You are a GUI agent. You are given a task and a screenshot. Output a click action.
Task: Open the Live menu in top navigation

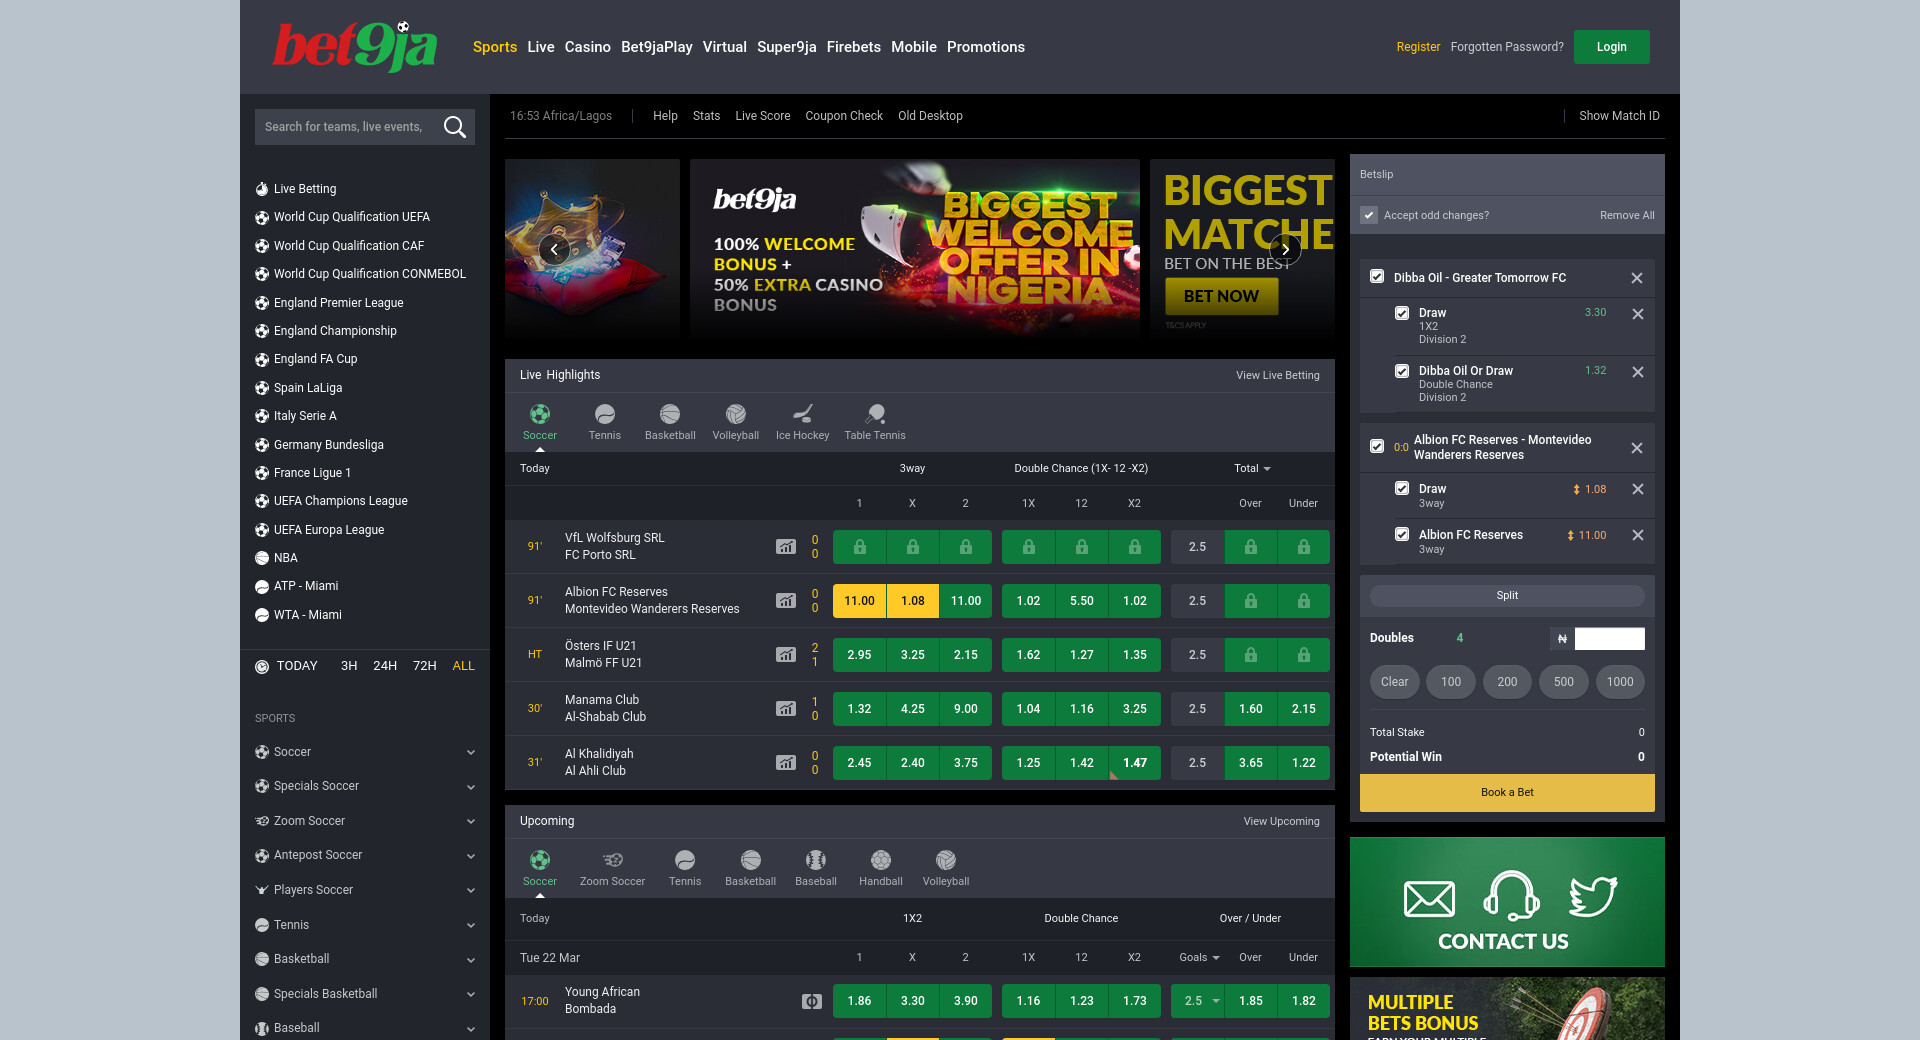point(541,47)
